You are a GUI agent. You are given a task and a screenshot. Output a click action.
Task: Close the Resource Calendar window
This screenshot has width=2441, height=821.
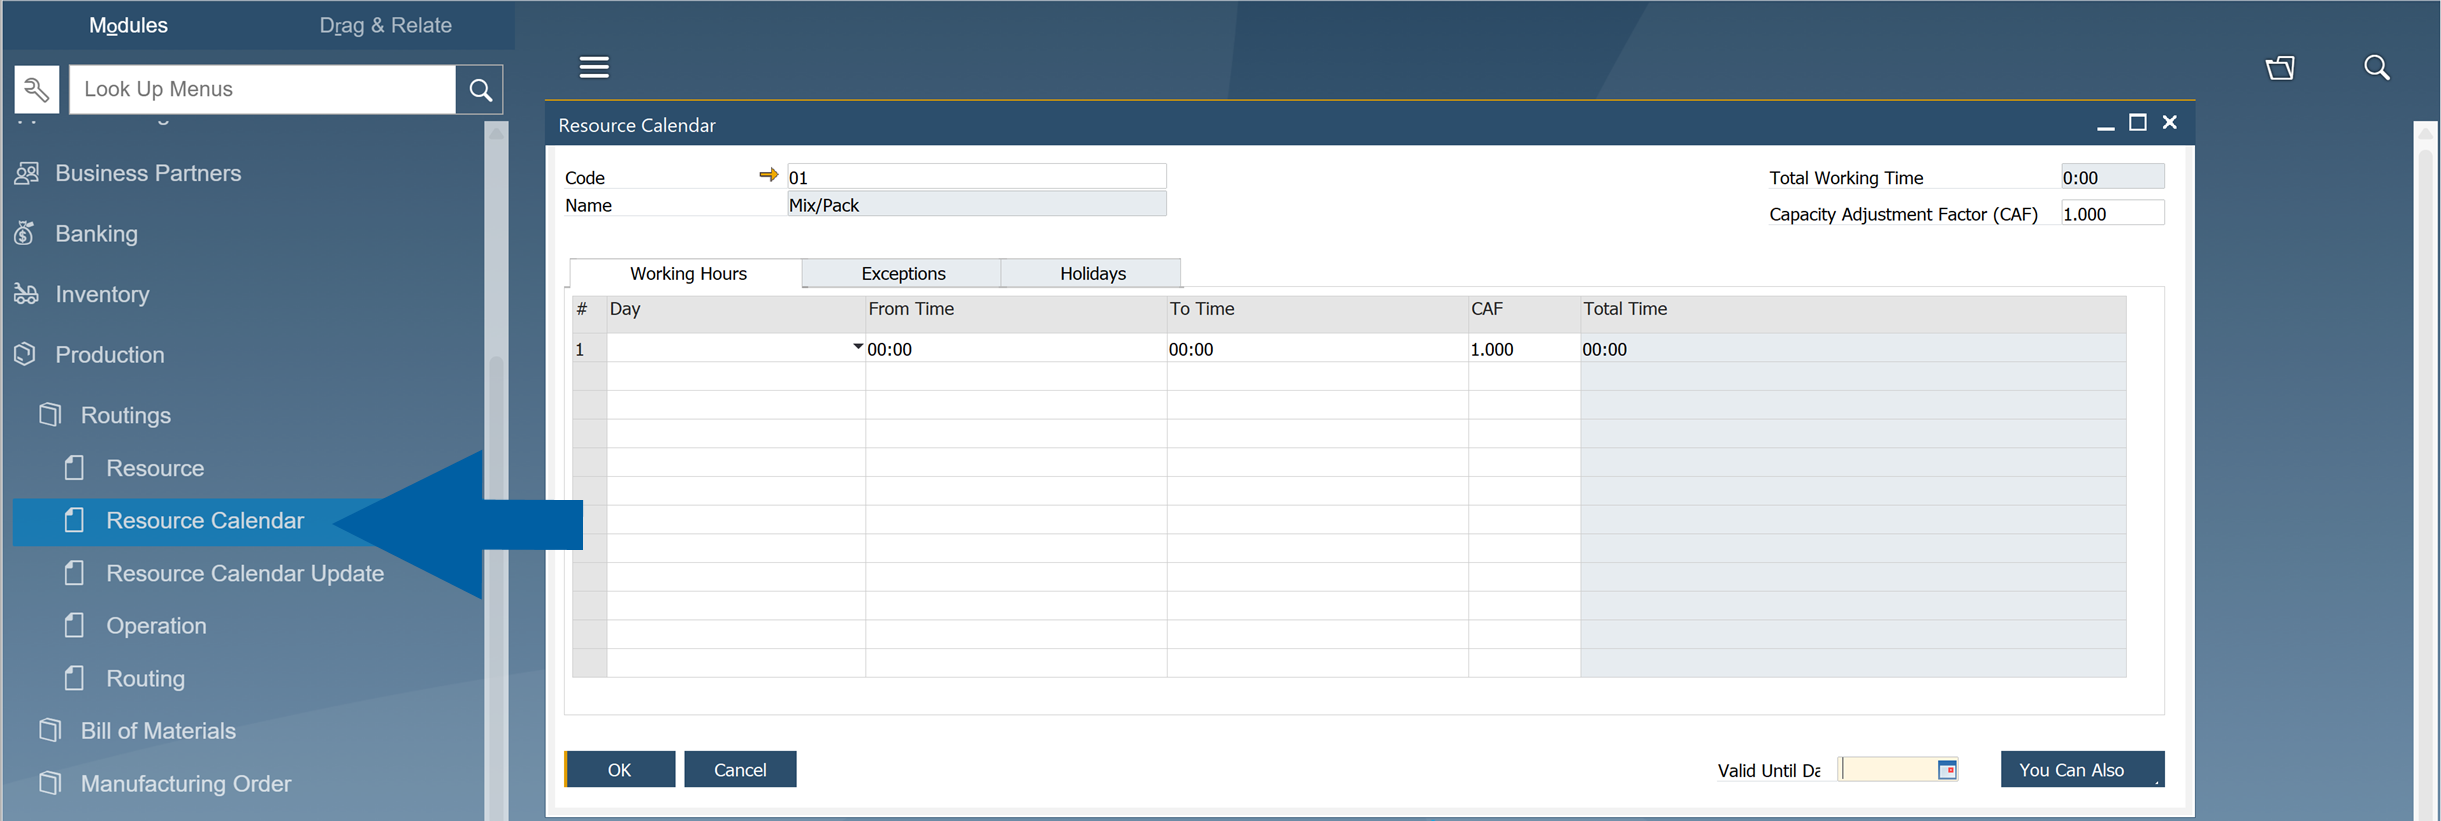(x=2169, y=122)
